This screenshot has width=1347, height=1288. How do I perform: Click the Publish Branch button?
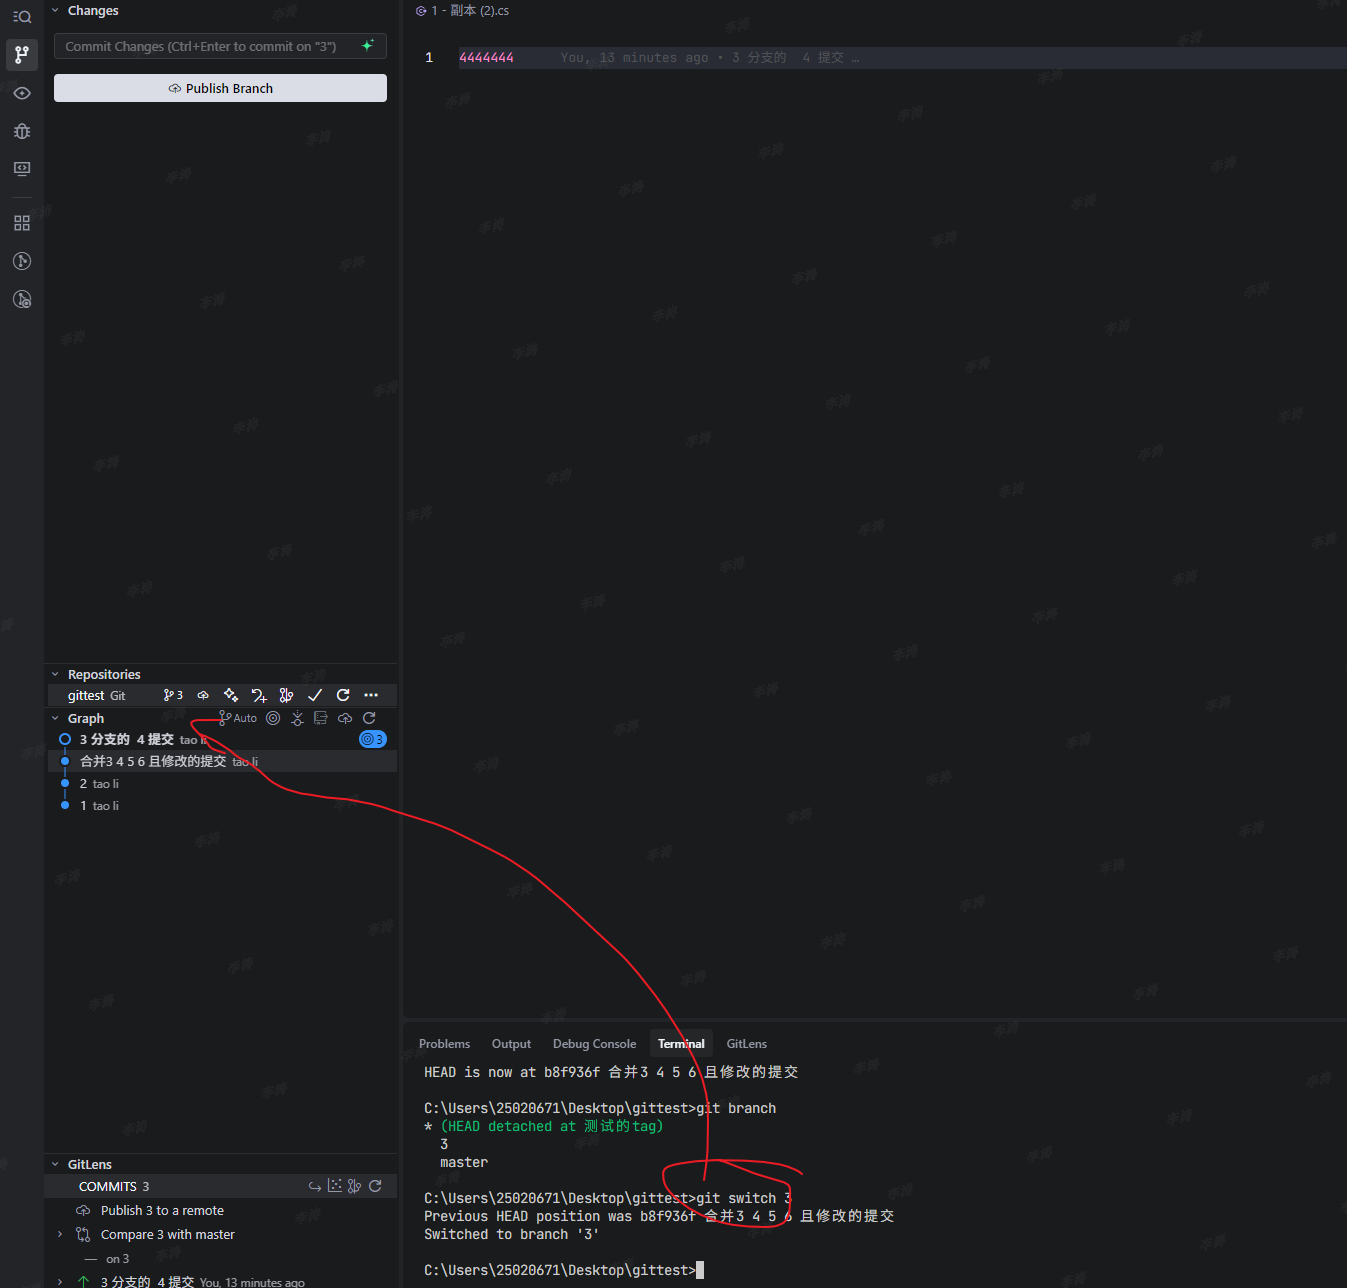point(220,88)
